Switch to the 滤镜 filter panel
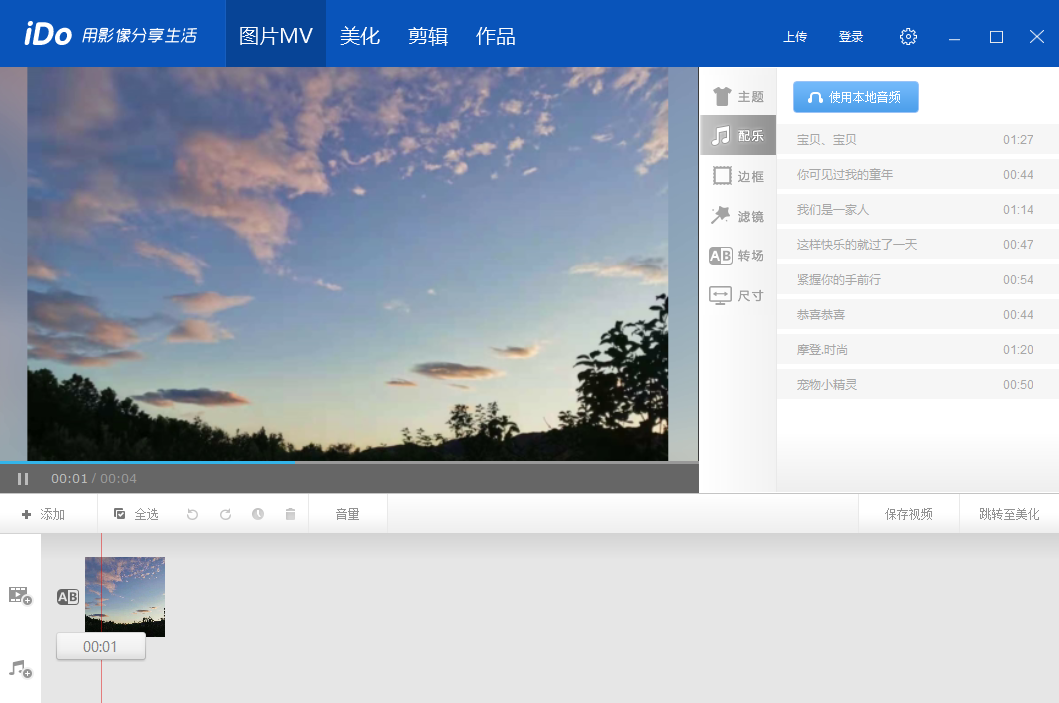1059x703 pixels. pyautogui.click(x=738, y=216)
